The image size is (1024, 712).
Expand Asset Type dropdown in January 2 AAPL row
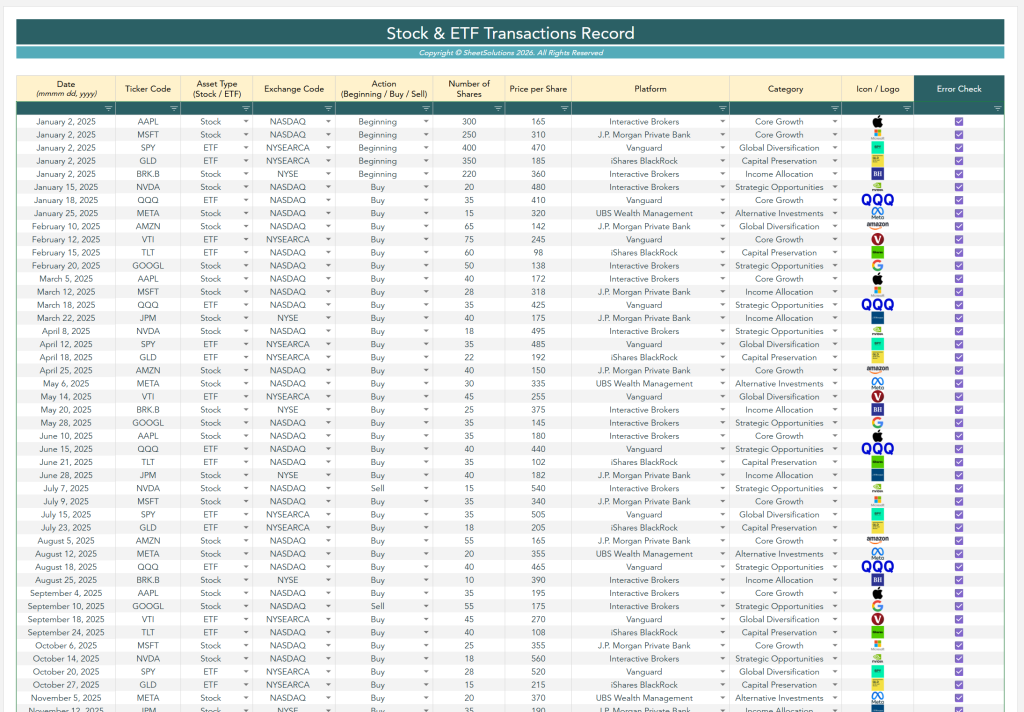coord(246,121)
